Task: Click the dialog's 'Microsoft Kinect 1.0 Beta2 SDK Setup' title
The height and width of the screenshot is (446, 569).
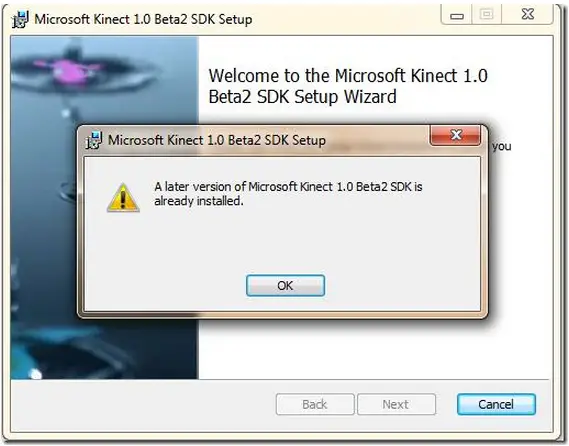Action: click(217, 140)
